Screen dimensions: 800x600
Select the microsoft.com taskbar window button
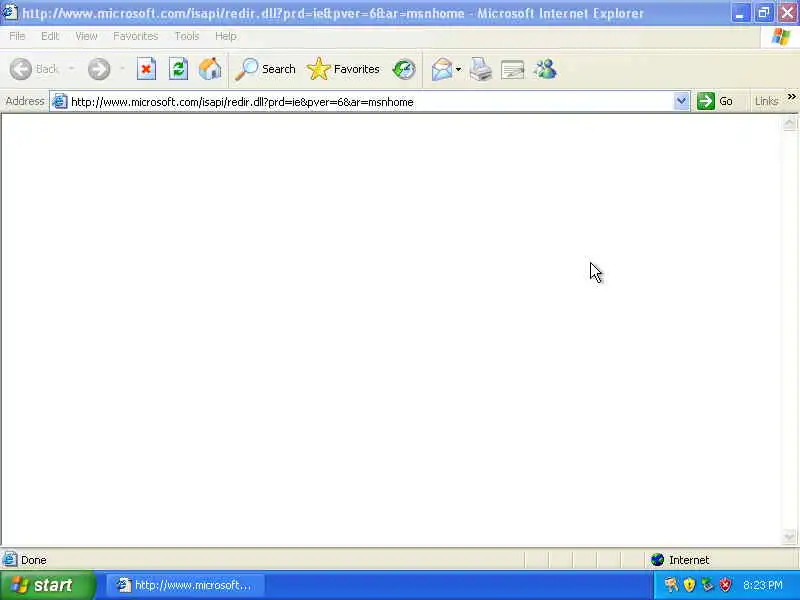point(186,585)
